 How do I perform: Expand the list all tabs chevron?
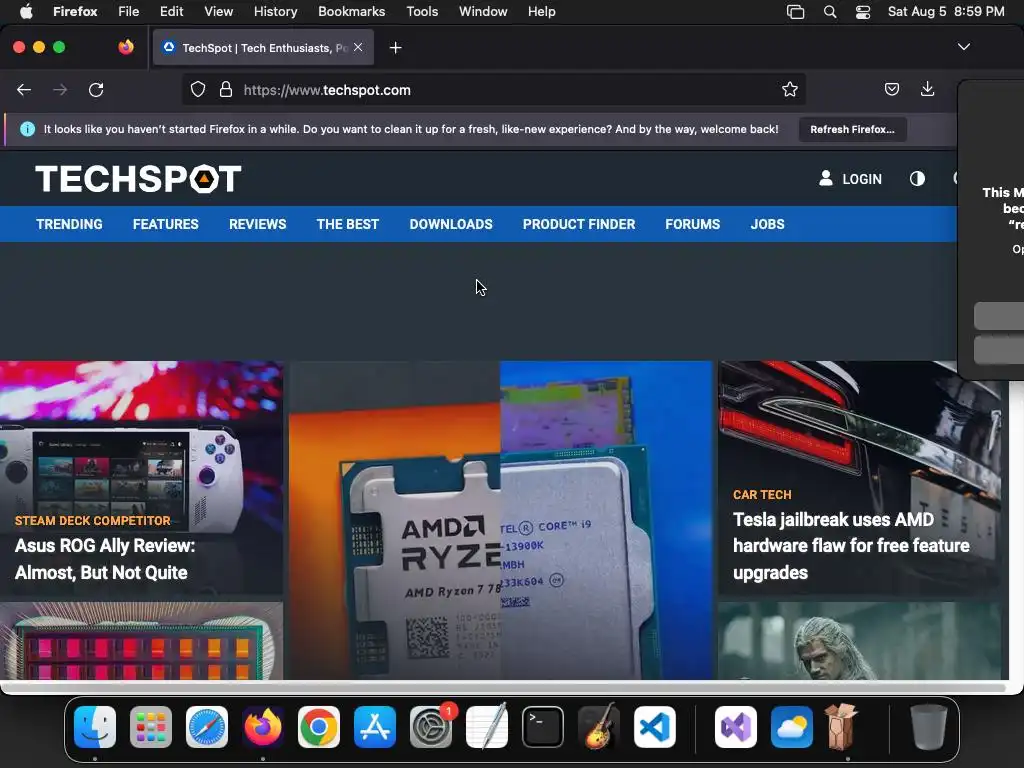click(x=964, y=47)
